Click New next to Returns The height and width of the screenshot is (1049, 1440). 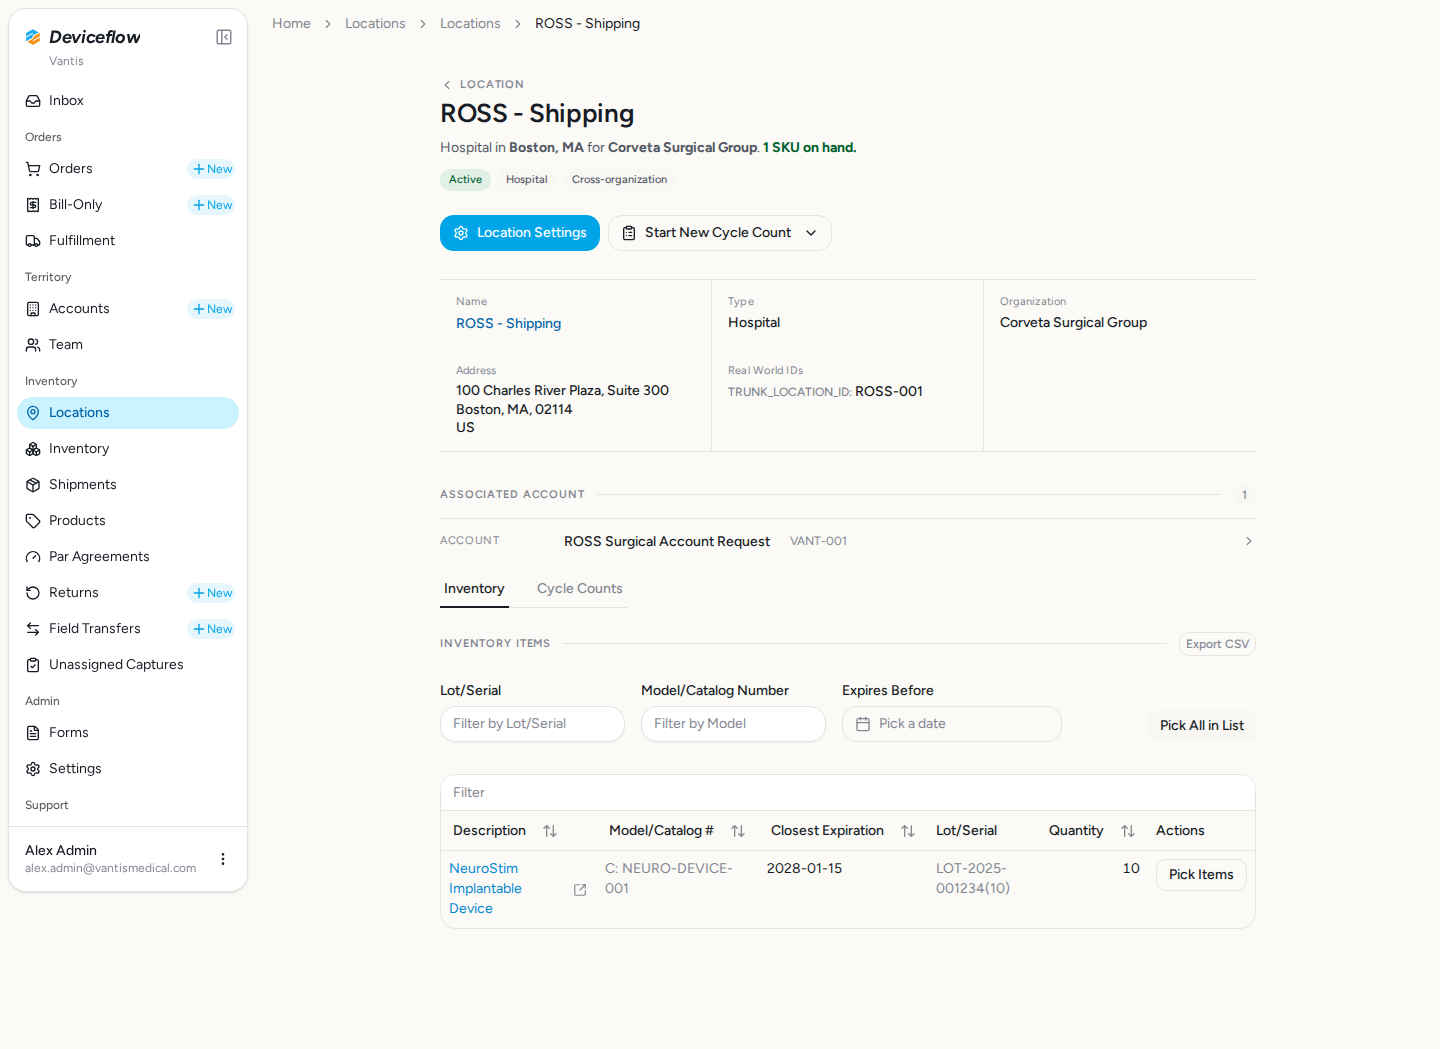212,593
